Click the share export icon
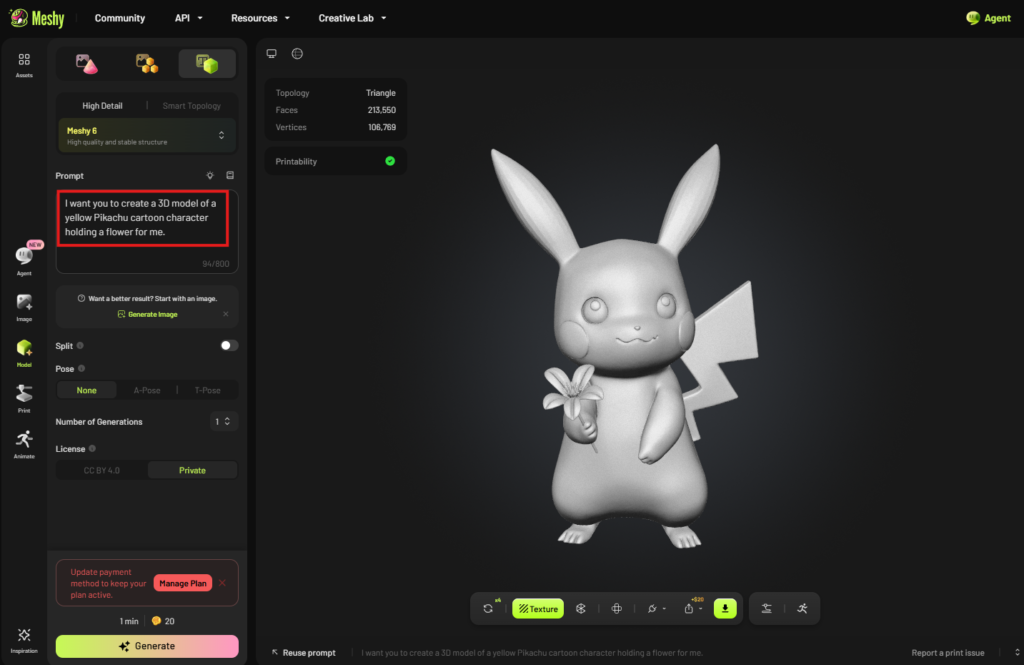This screenshot has width=1024, height=665. coord(688,608)
